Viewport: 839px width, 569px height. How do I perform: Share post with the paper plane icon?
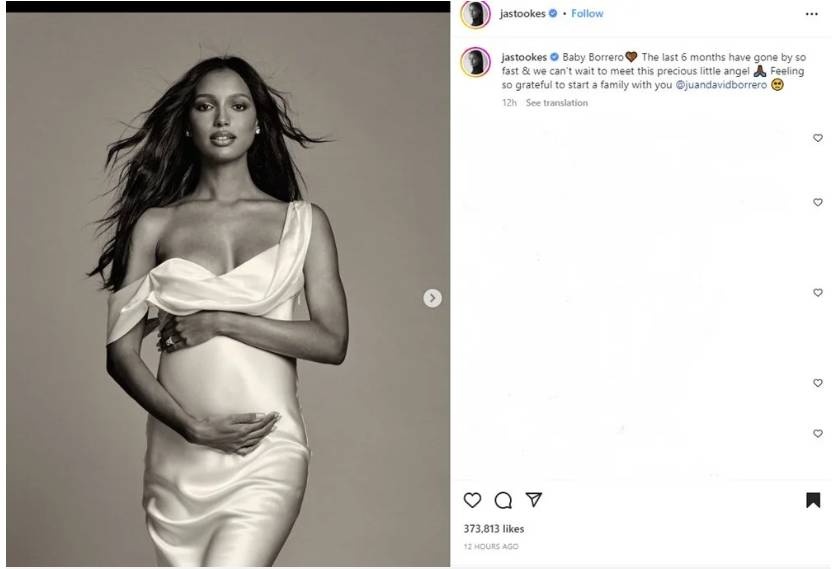[x=533, y=499]
